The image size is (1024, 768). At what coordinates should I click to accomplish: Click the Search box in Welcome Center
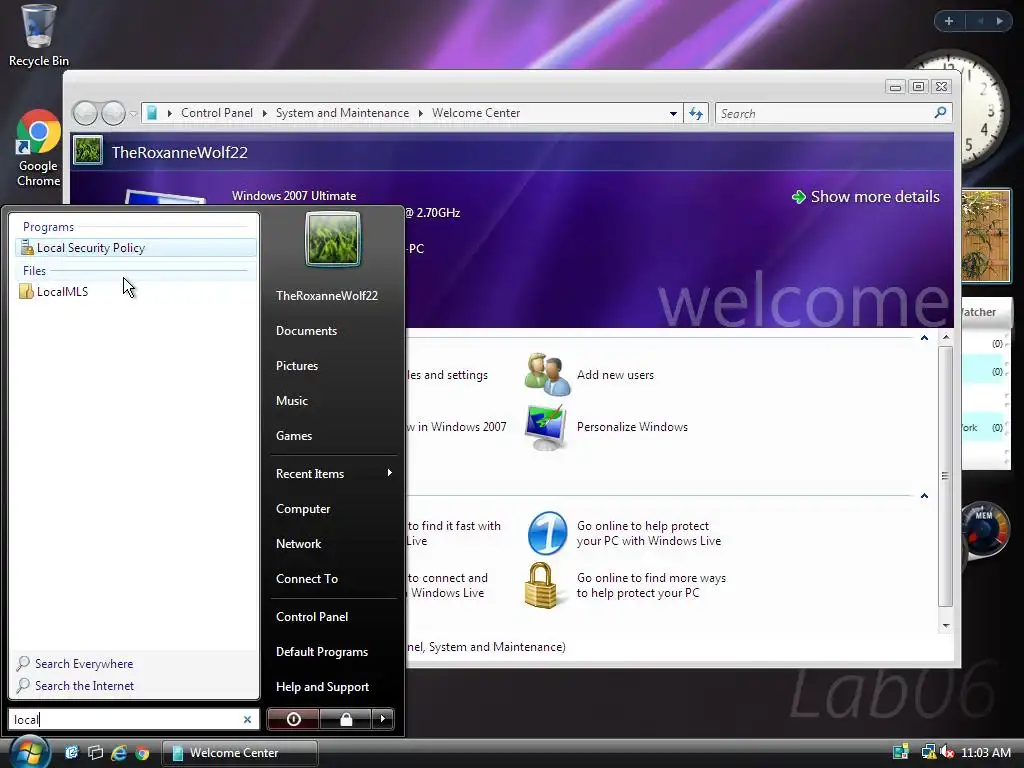(x=824, y=114)
